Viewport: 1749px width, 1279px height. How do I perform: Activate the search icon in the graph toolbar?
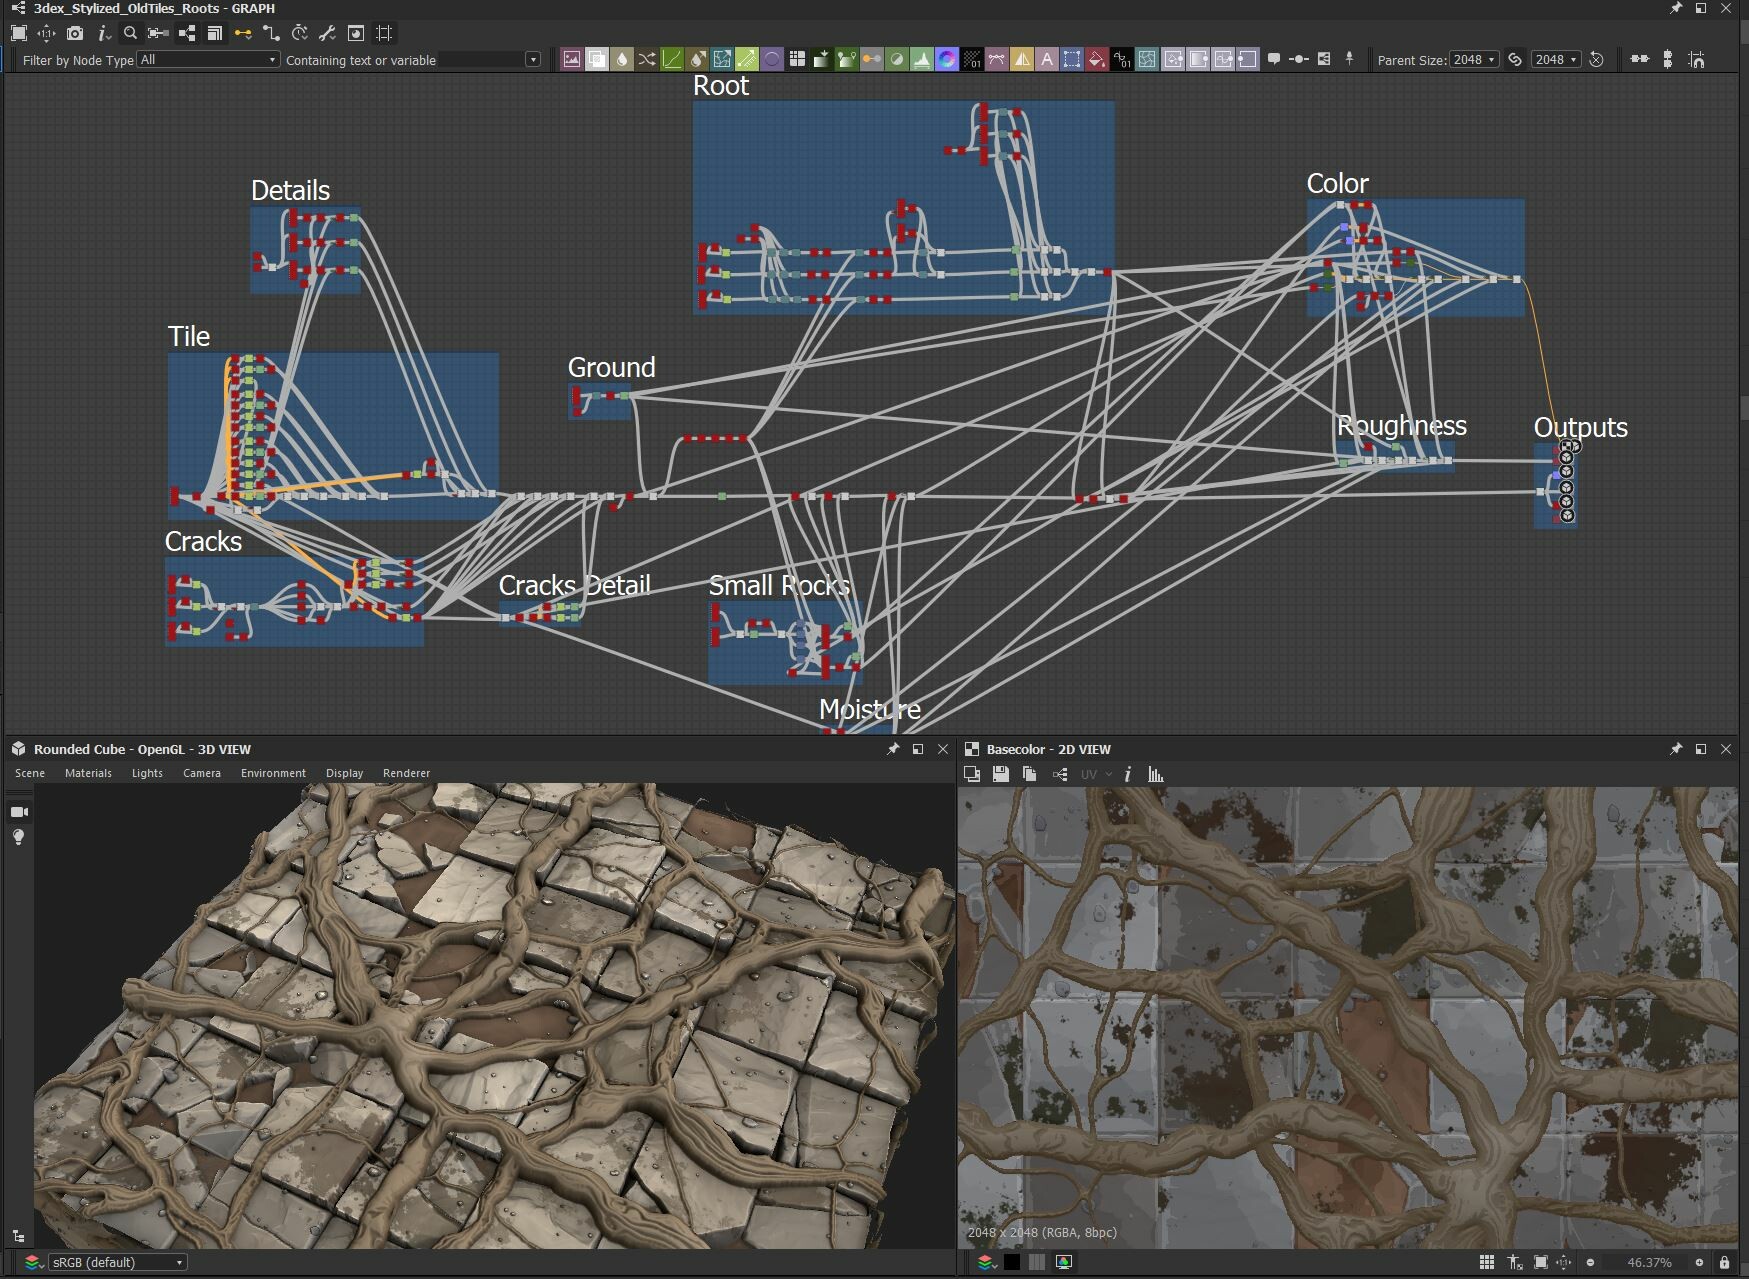[130, 33]
